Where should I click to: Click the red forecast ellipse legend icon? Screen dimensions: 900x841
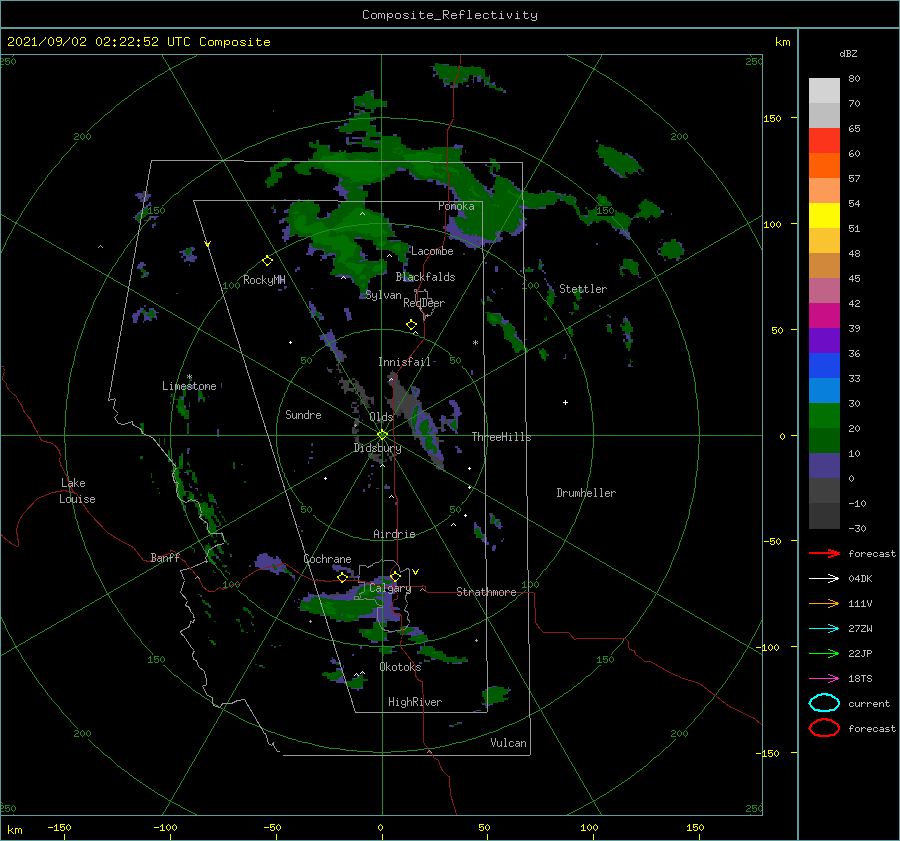(824, 728)
